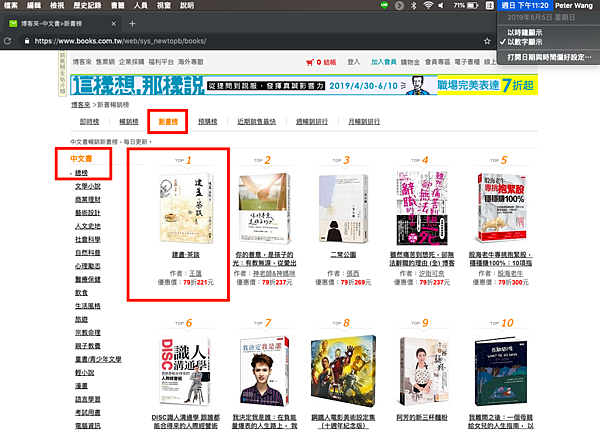This screenshot has width=600, height=432.
Task: Click the 阿芳的新三杯麵粉 title link
Action: 422,417
